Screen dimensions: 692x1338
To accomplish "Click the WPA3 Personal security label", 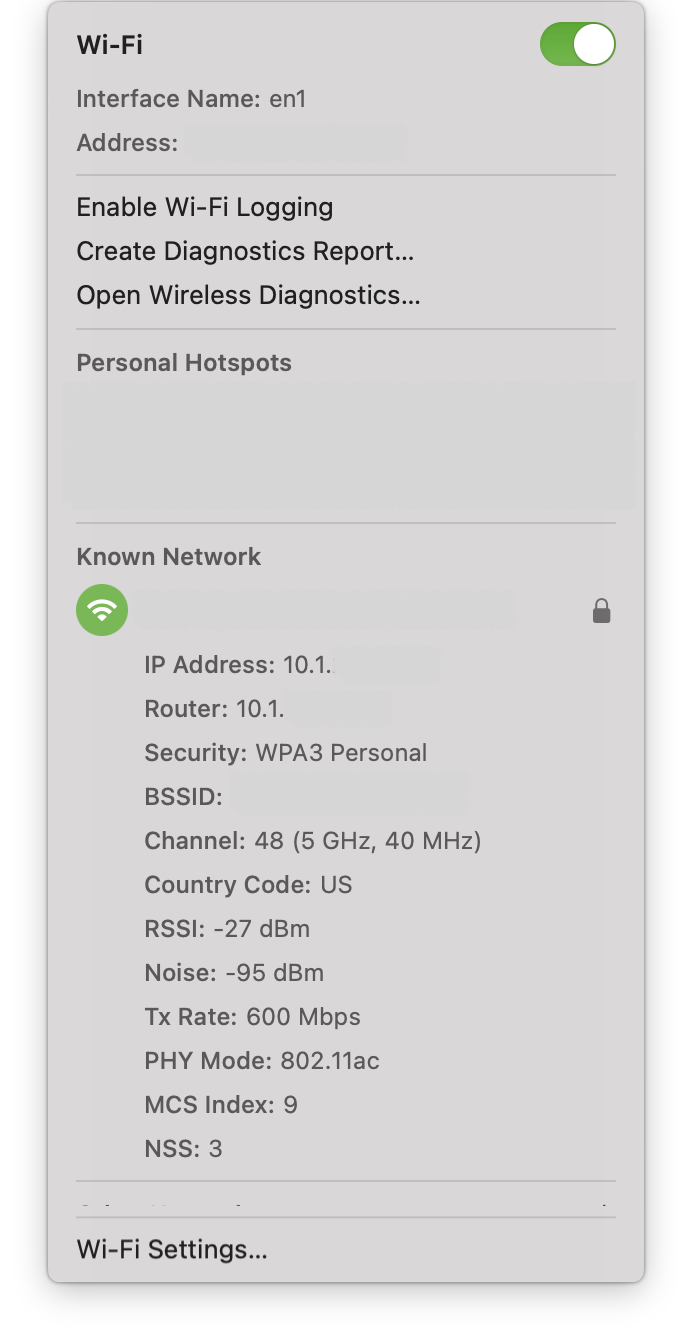I will tap(286, 752).
